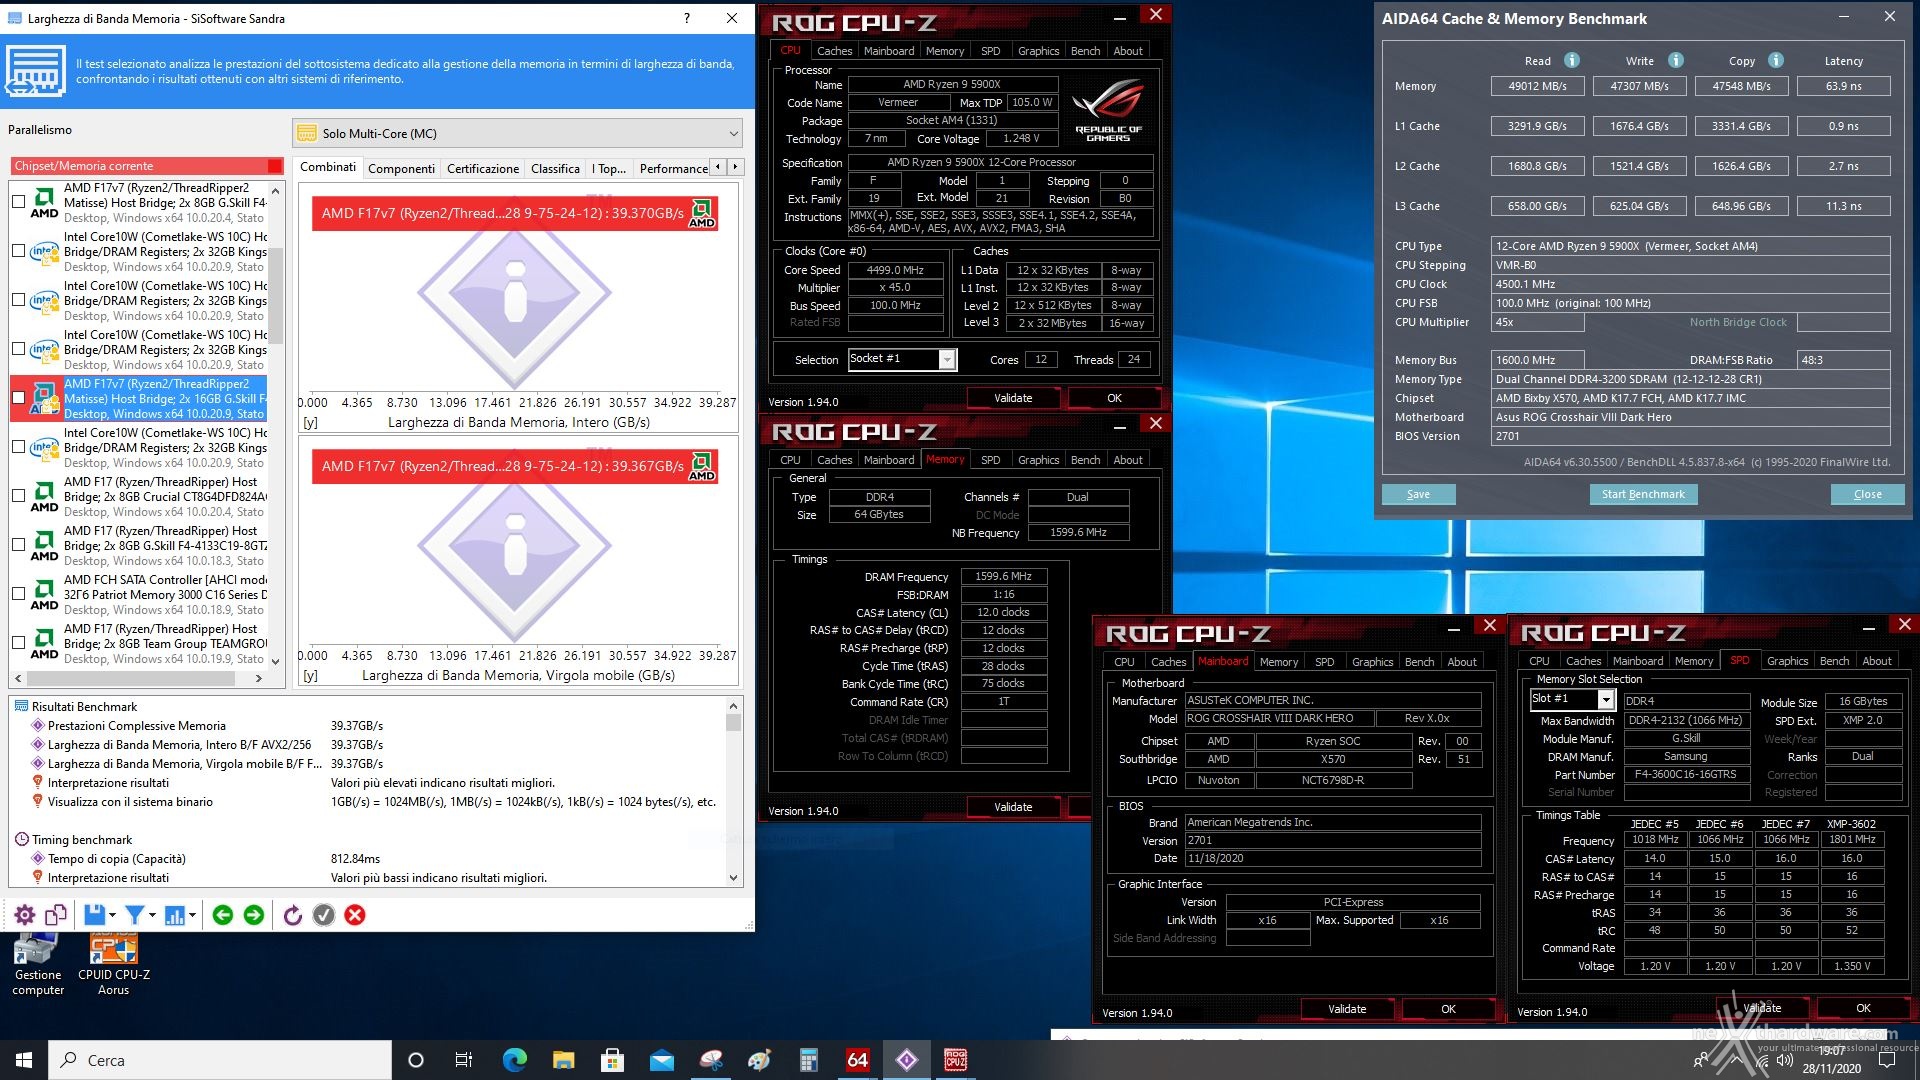The image size is (1920, 1080).
Task: Open the Windows Start menu
Action: tap(24, 1060)
